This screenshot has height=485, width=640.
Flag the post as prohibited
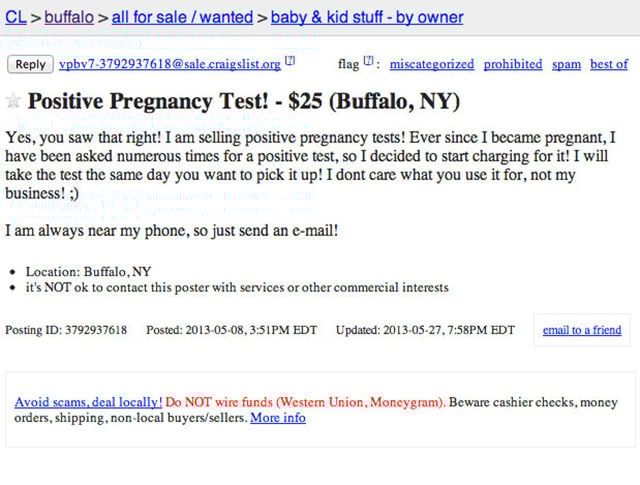coord(512,64)
